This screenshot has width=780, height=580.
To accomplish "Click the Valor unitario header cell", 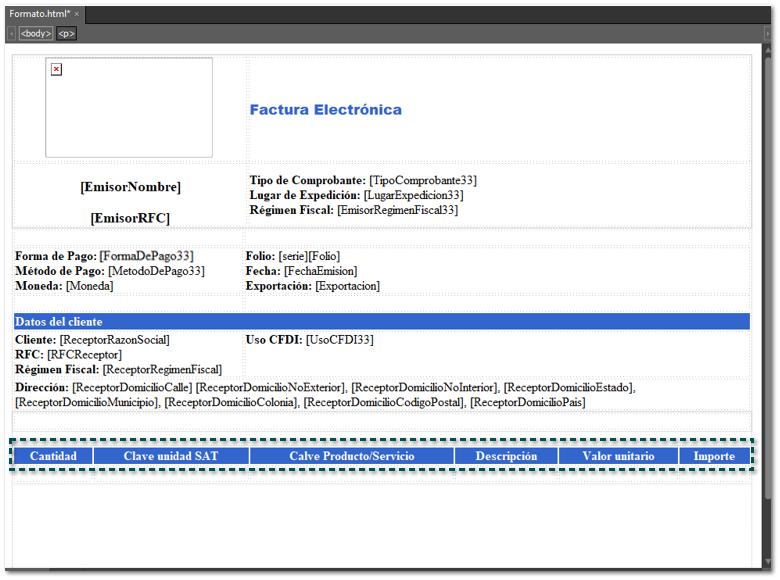I will point(618,456).
